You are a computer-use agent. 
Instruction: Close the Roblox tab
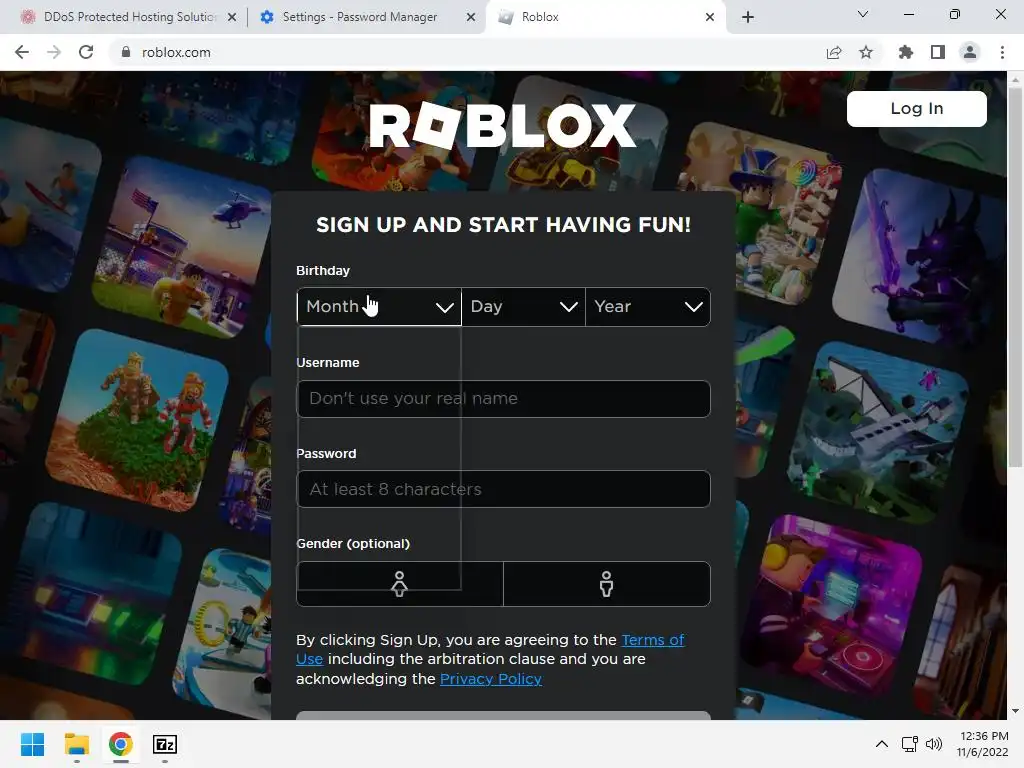pyautogui.click(x=710, y=17)
